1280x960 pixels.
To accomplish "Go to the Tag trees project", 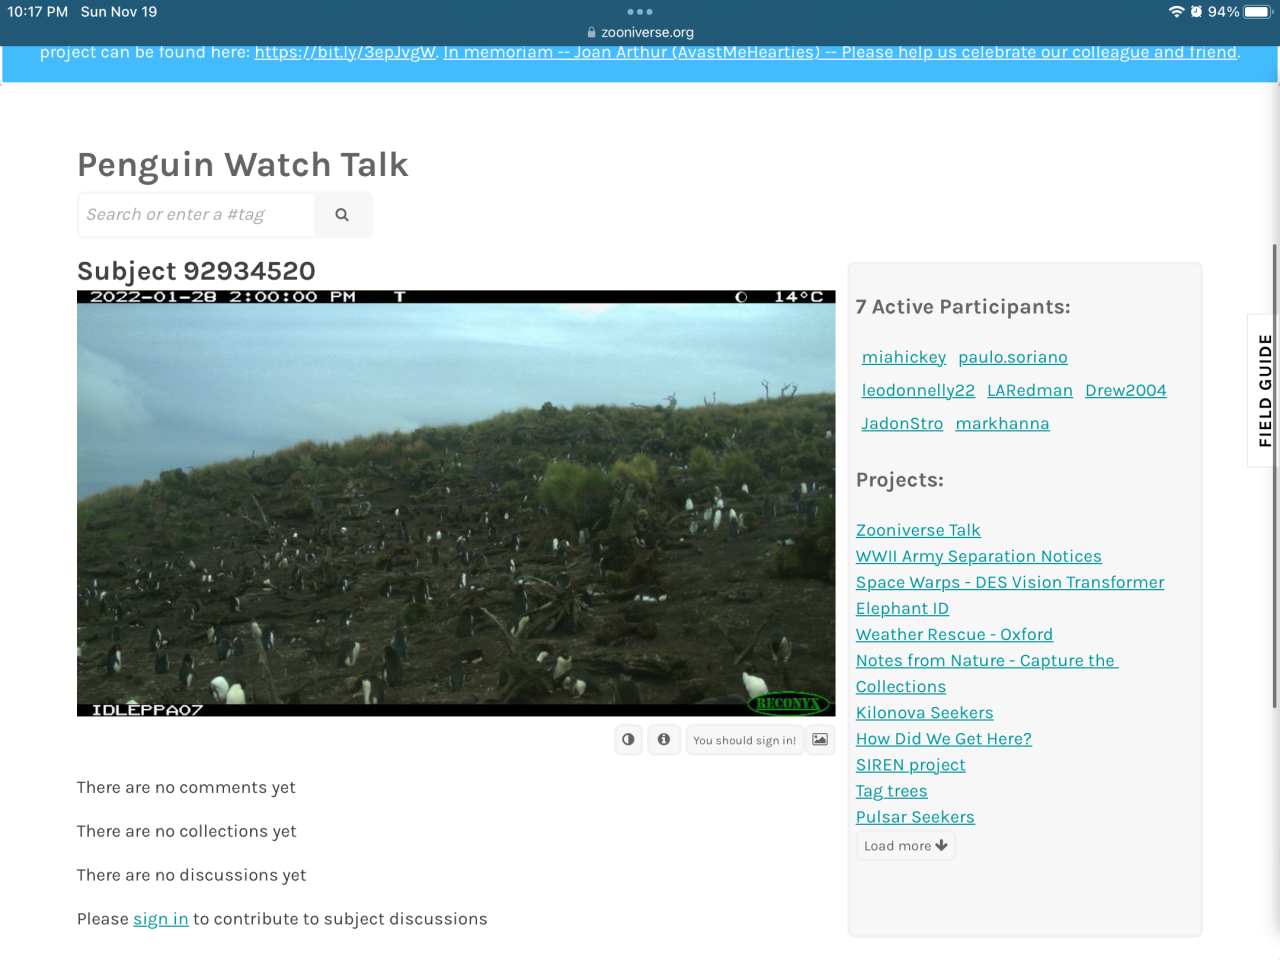I will tap(892, 790).
